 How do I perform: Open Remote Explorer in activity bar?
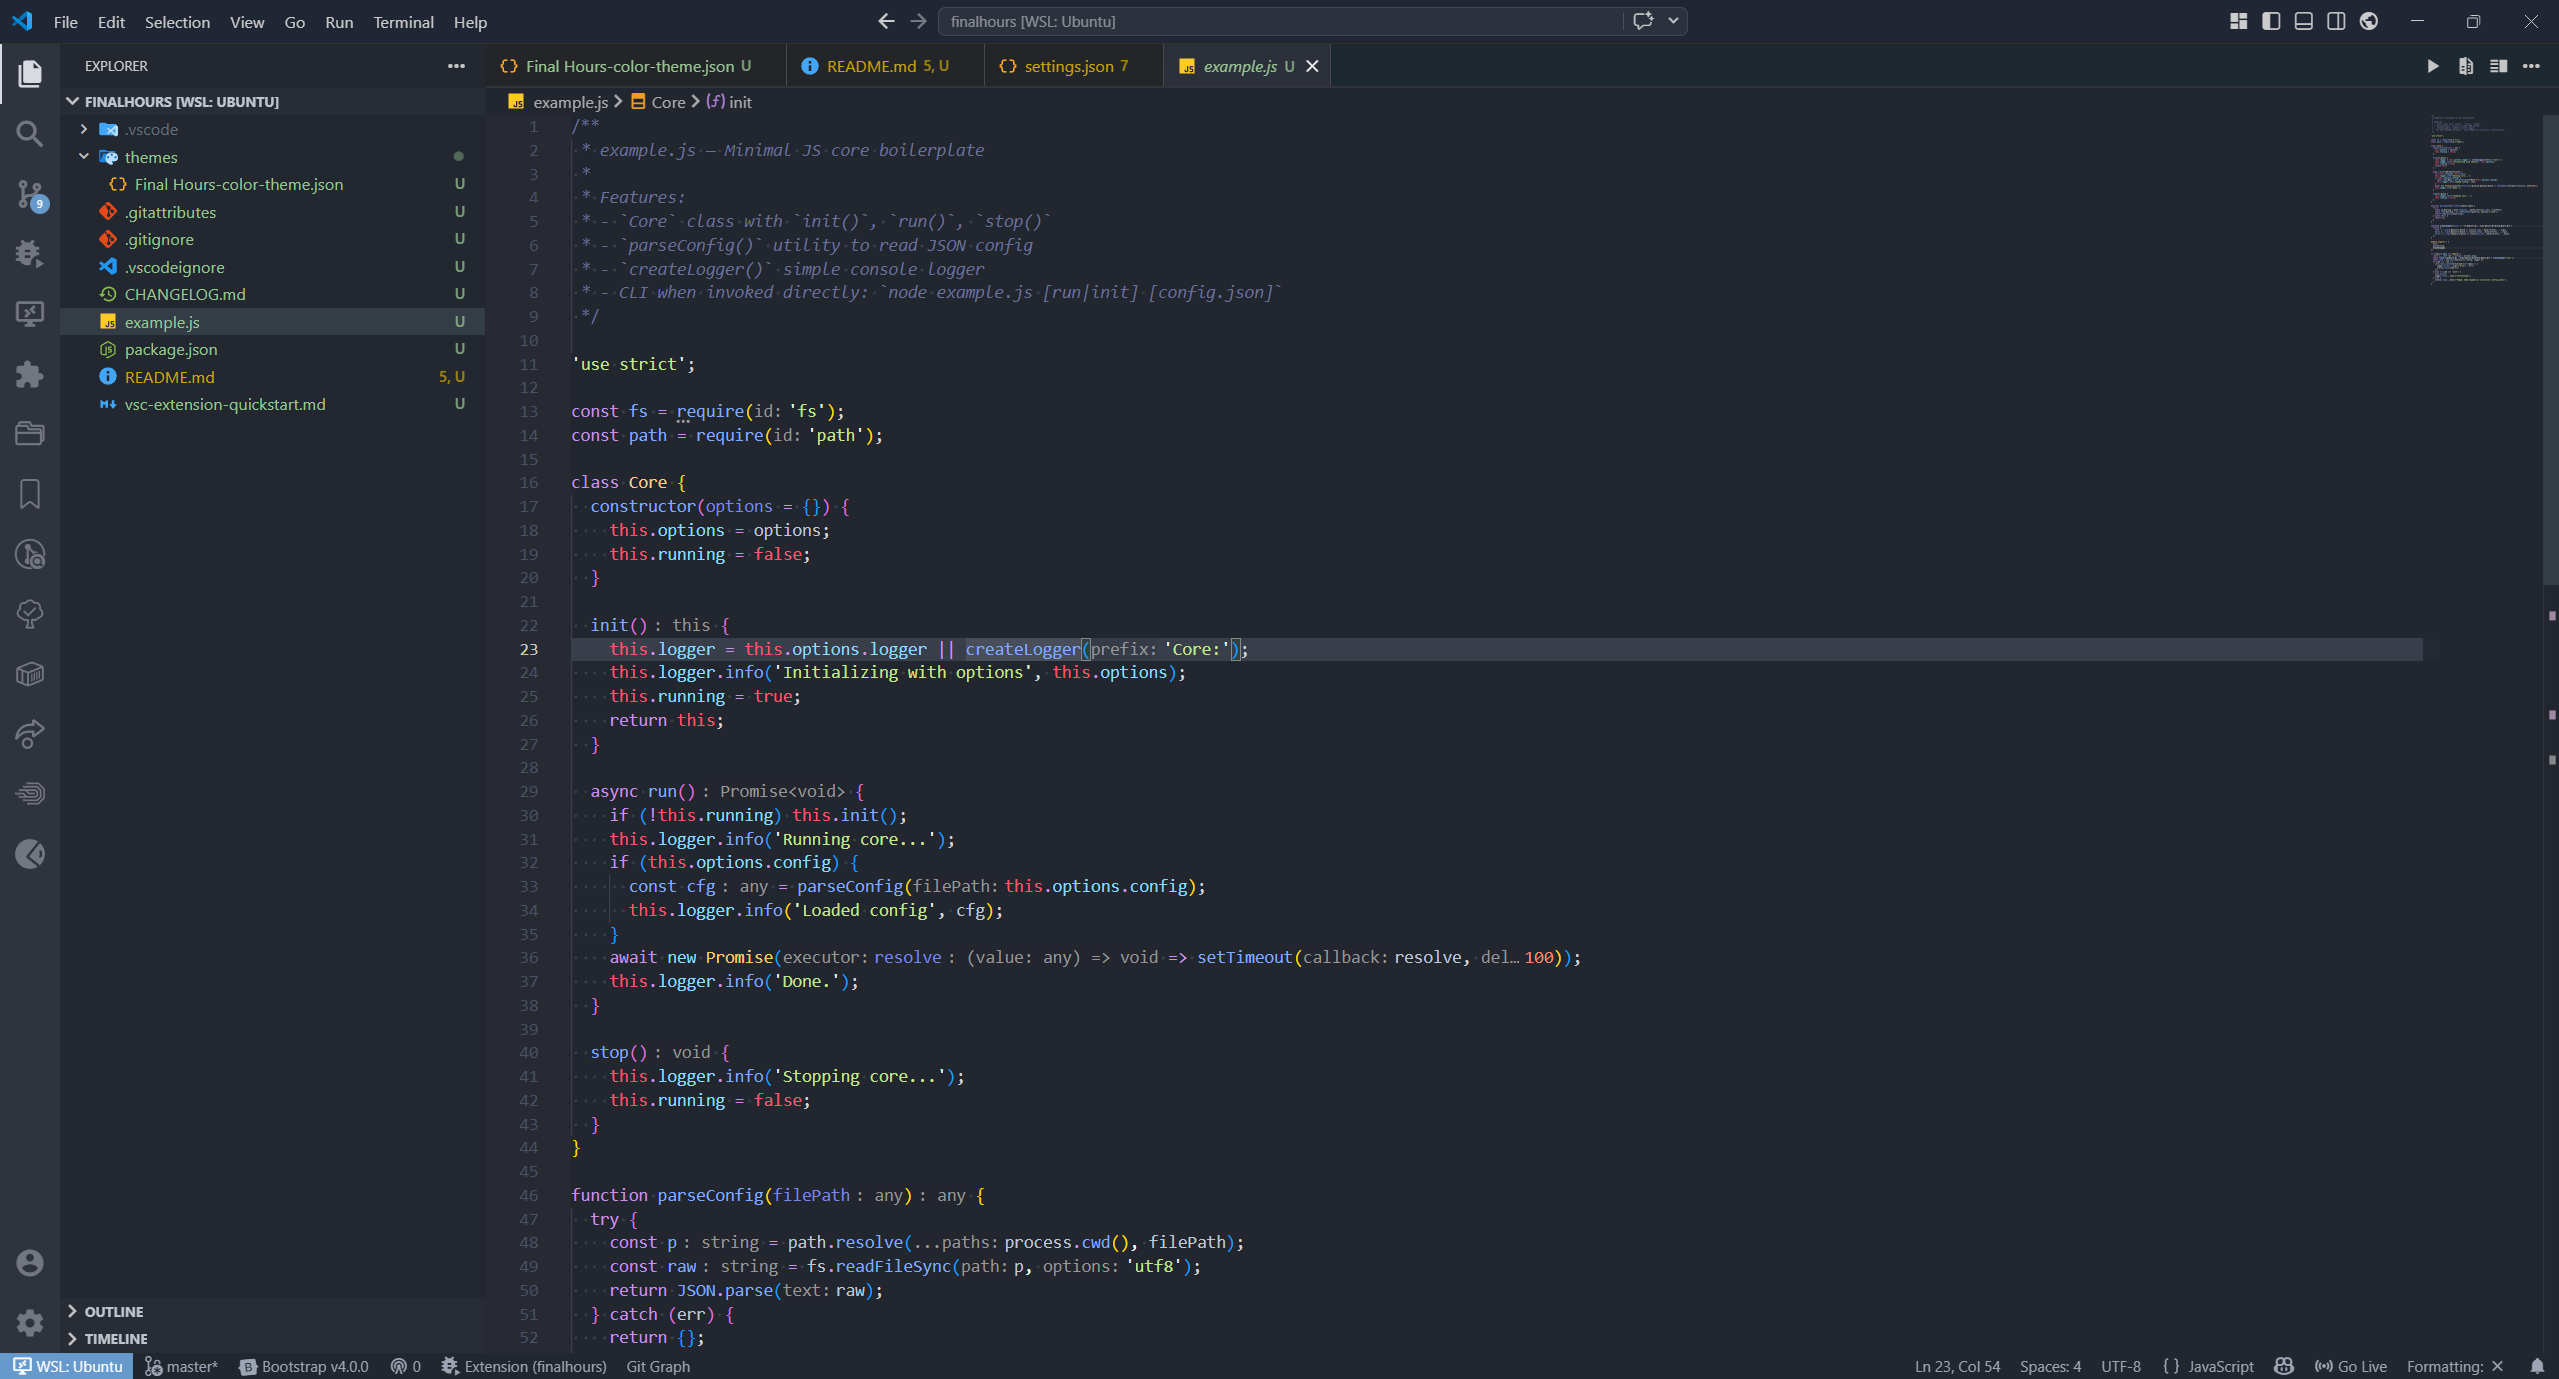[30, 314]
